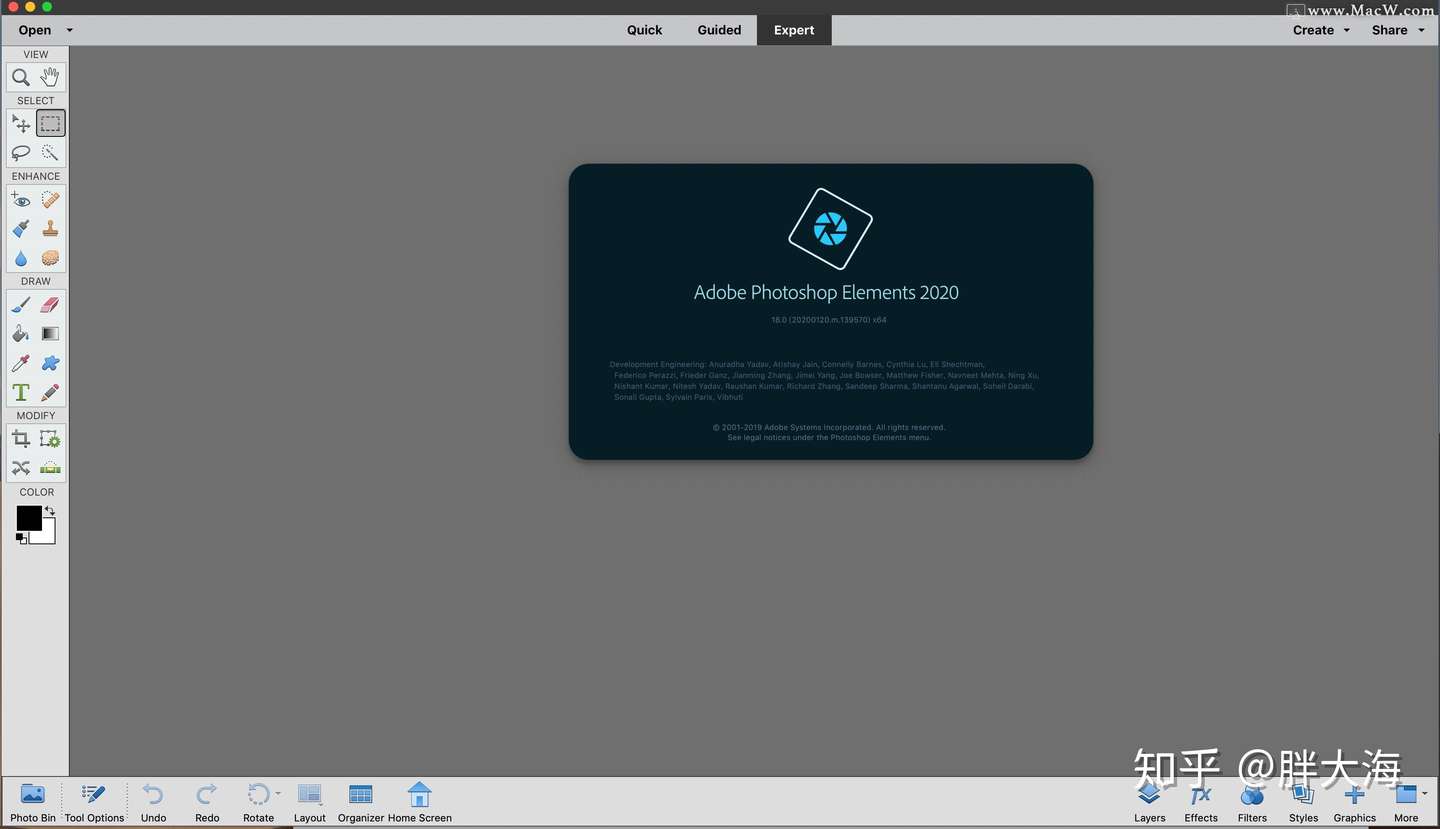Show the Graphics panel
Screen dimensions: 1440x829
click(x=1355, y=803)
